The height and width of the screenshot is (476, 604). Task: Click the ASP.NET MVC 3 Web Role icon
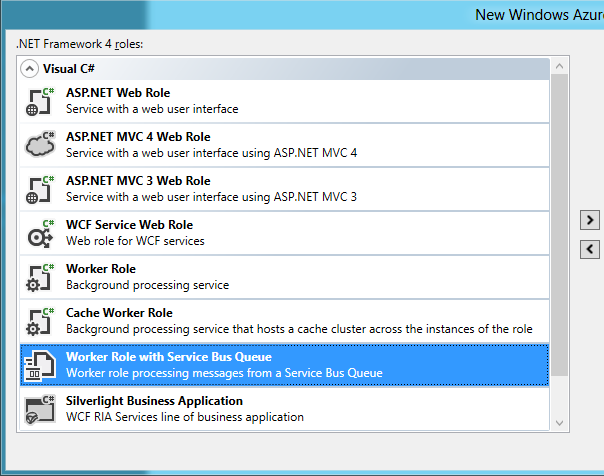[x=40, y=189]
